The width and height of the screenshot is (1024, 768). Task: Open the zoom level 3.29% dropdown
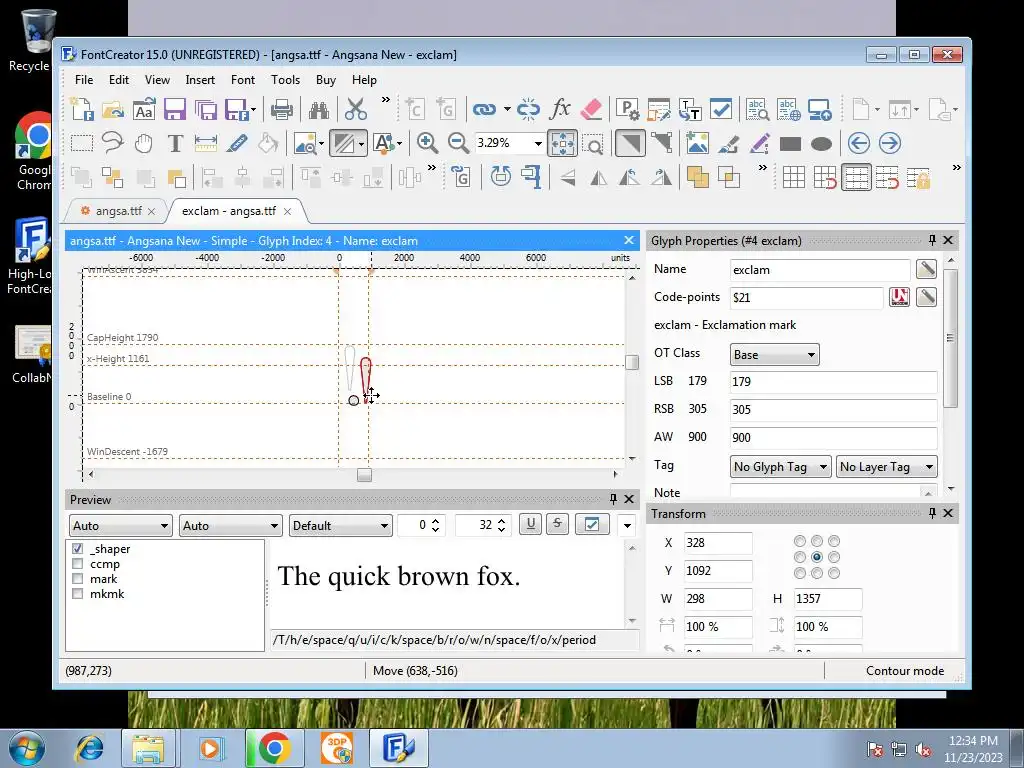[538, 143]
